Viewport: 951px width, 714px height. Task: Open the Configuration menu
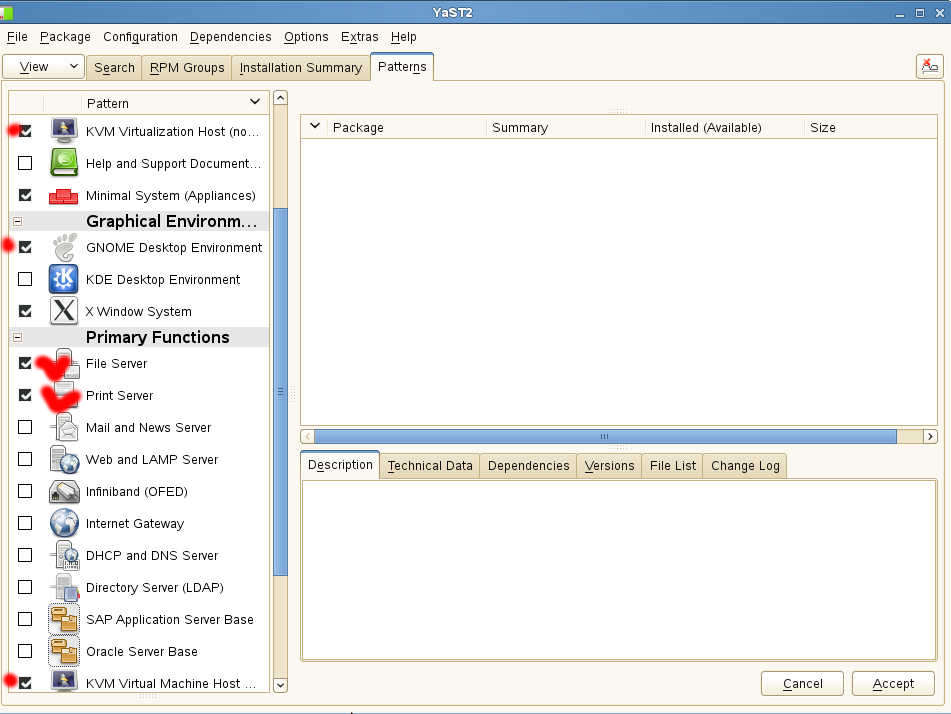pos(140,37)
